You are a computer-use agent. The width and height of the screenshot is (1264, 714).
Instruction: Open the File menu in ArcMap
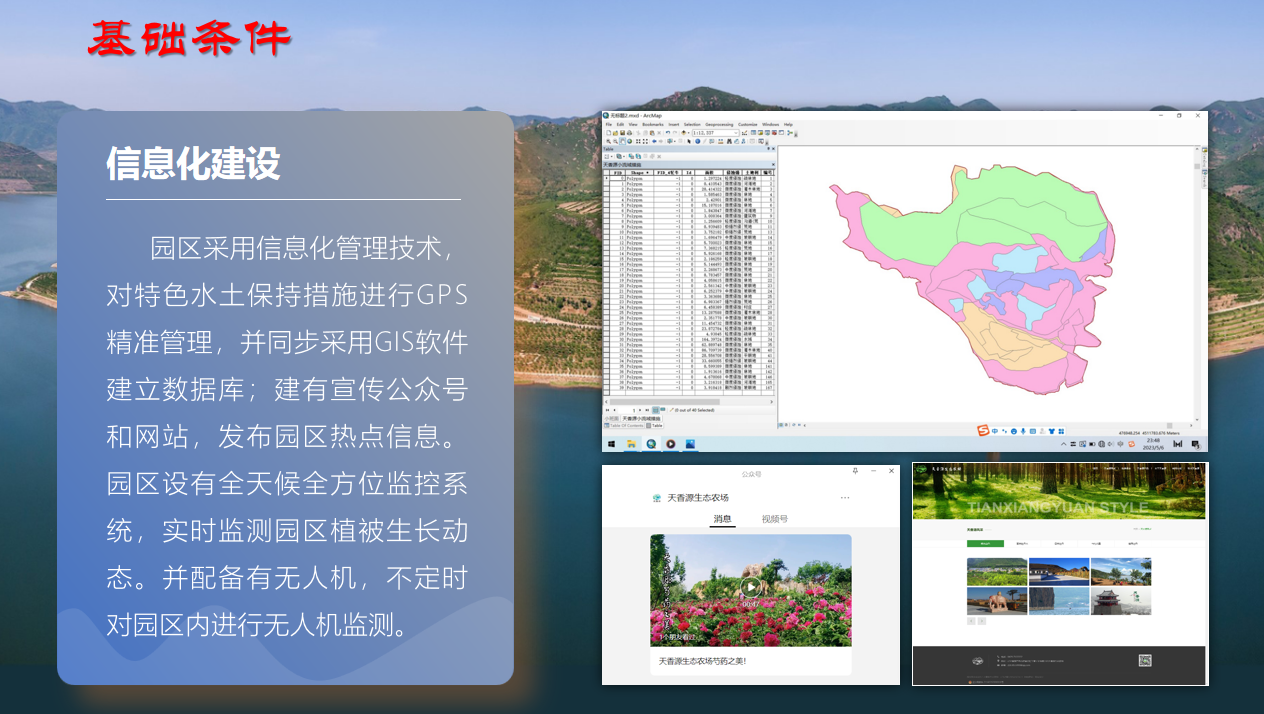tap(609, 125)
